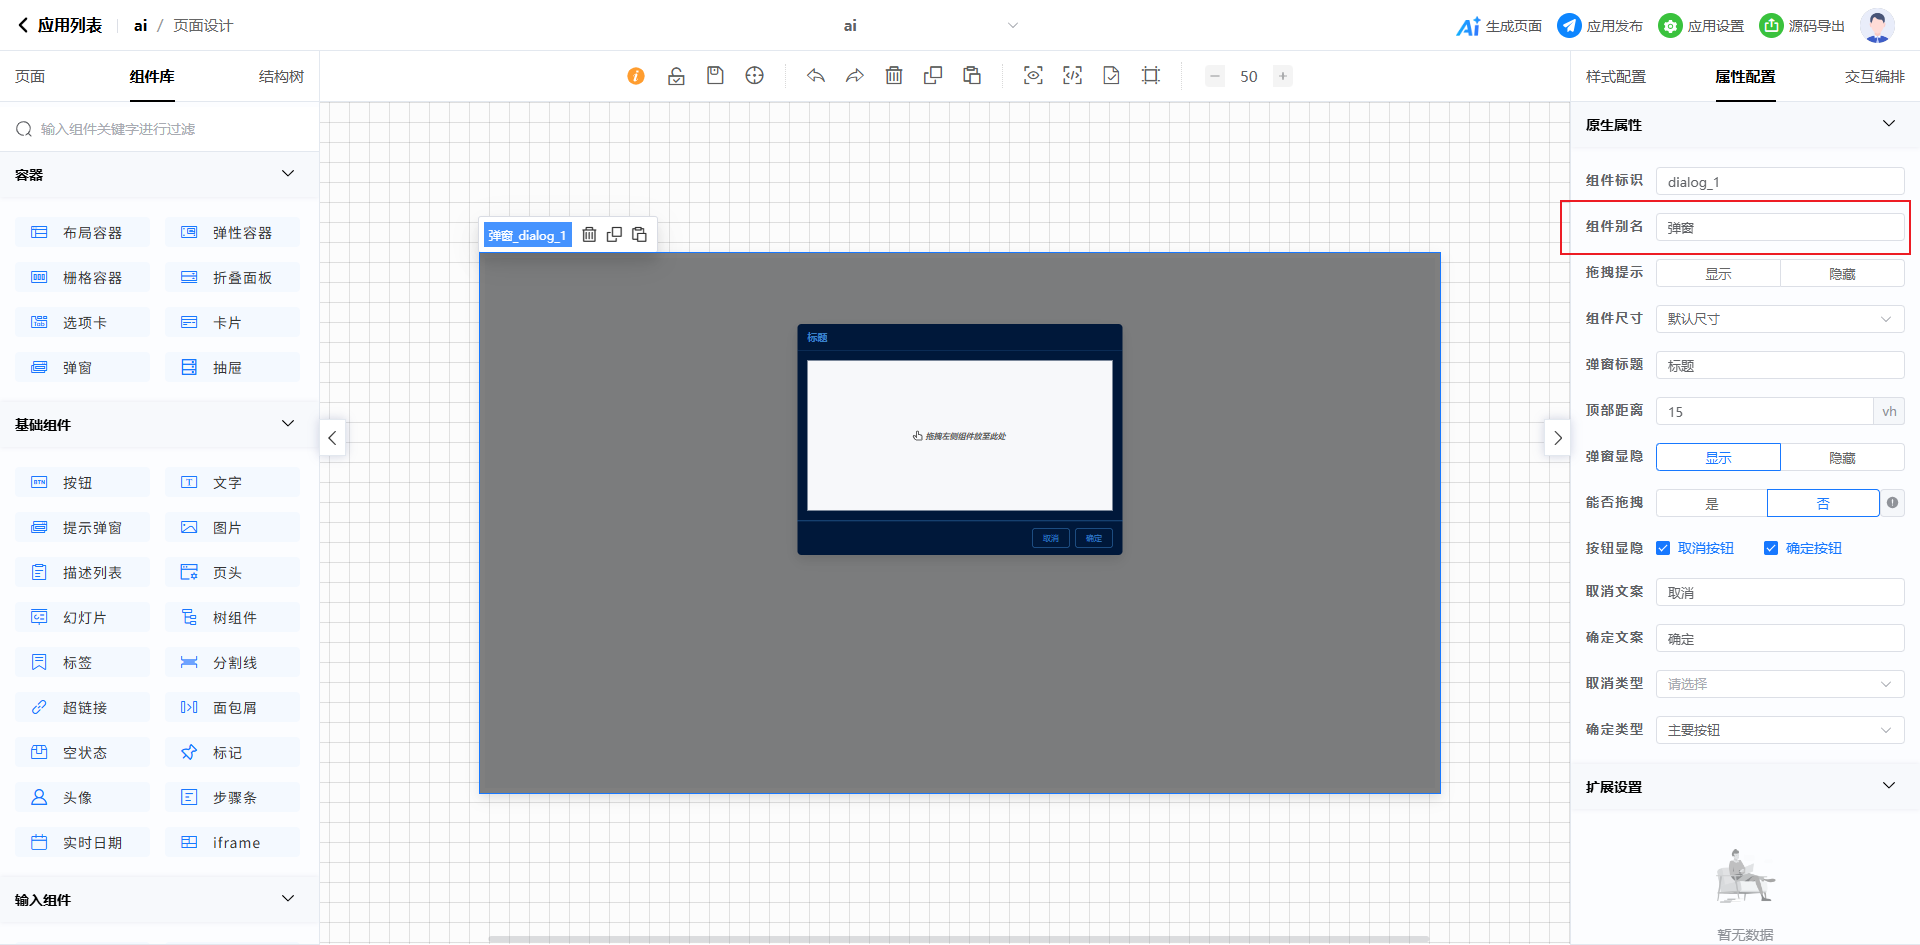Image resolution: width=1920 pixels, height=945 pixels.
Task: Open the code view icon
Action: tap(1072, 76)
